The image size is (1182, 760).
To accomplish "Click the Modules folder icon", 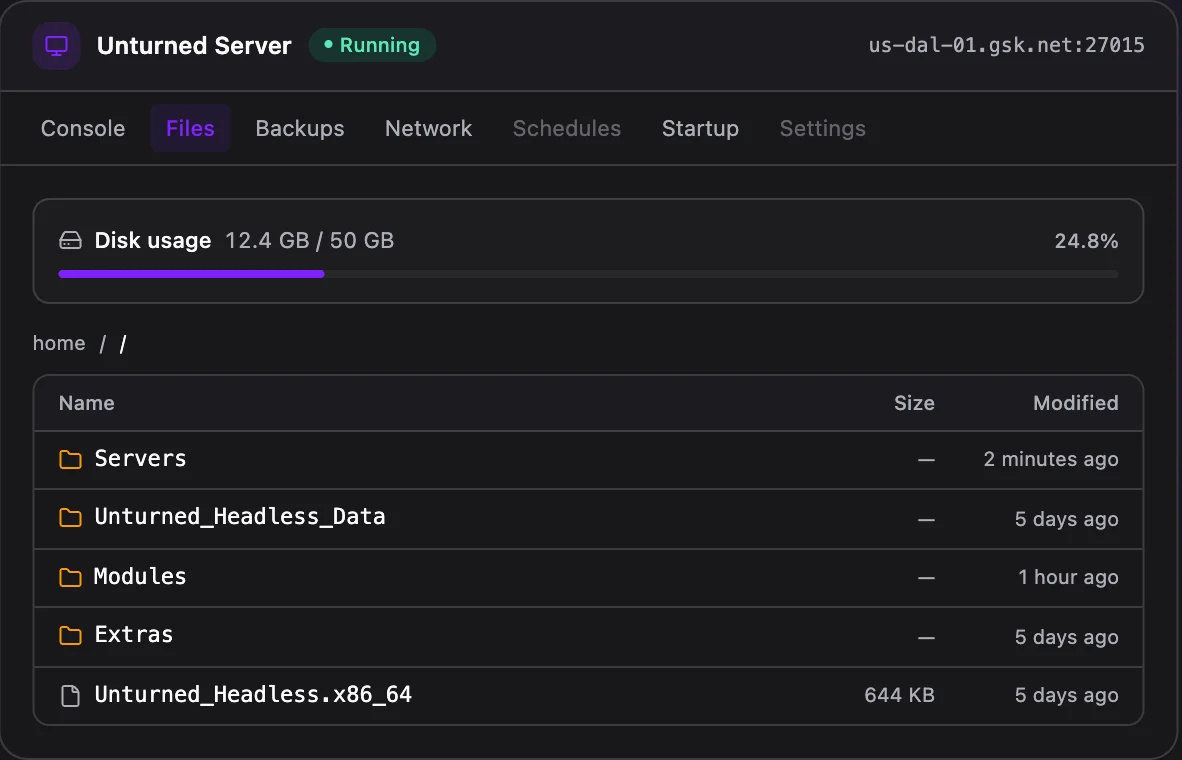I will click(x=70, y=578).
